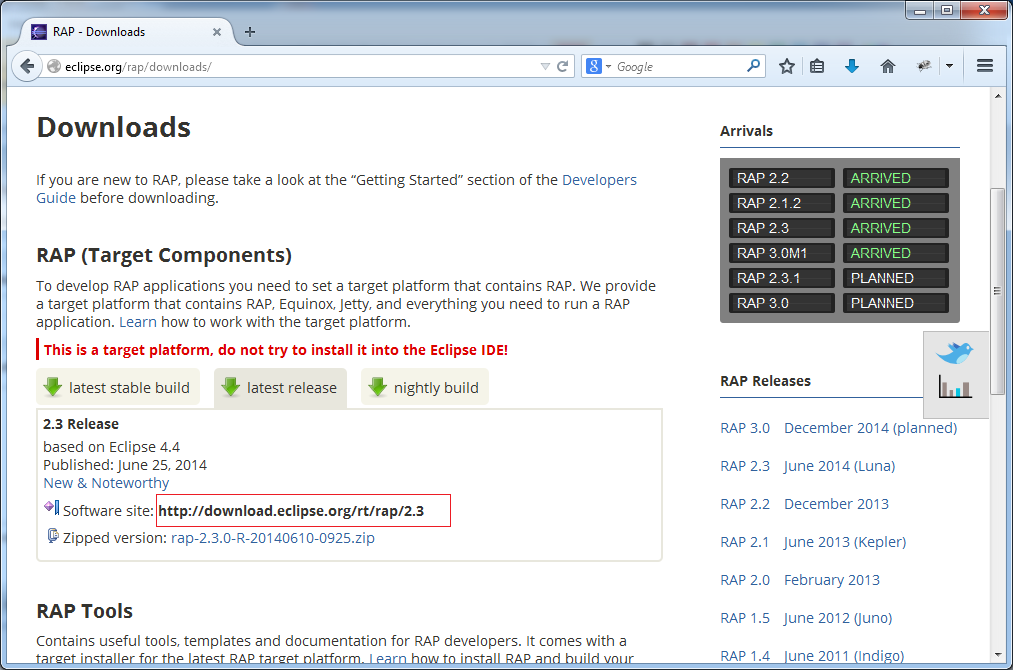Open RAP 2.1 June 2013 (Kepler) link
Screen dimensions: 1013x670
point(813,541)
